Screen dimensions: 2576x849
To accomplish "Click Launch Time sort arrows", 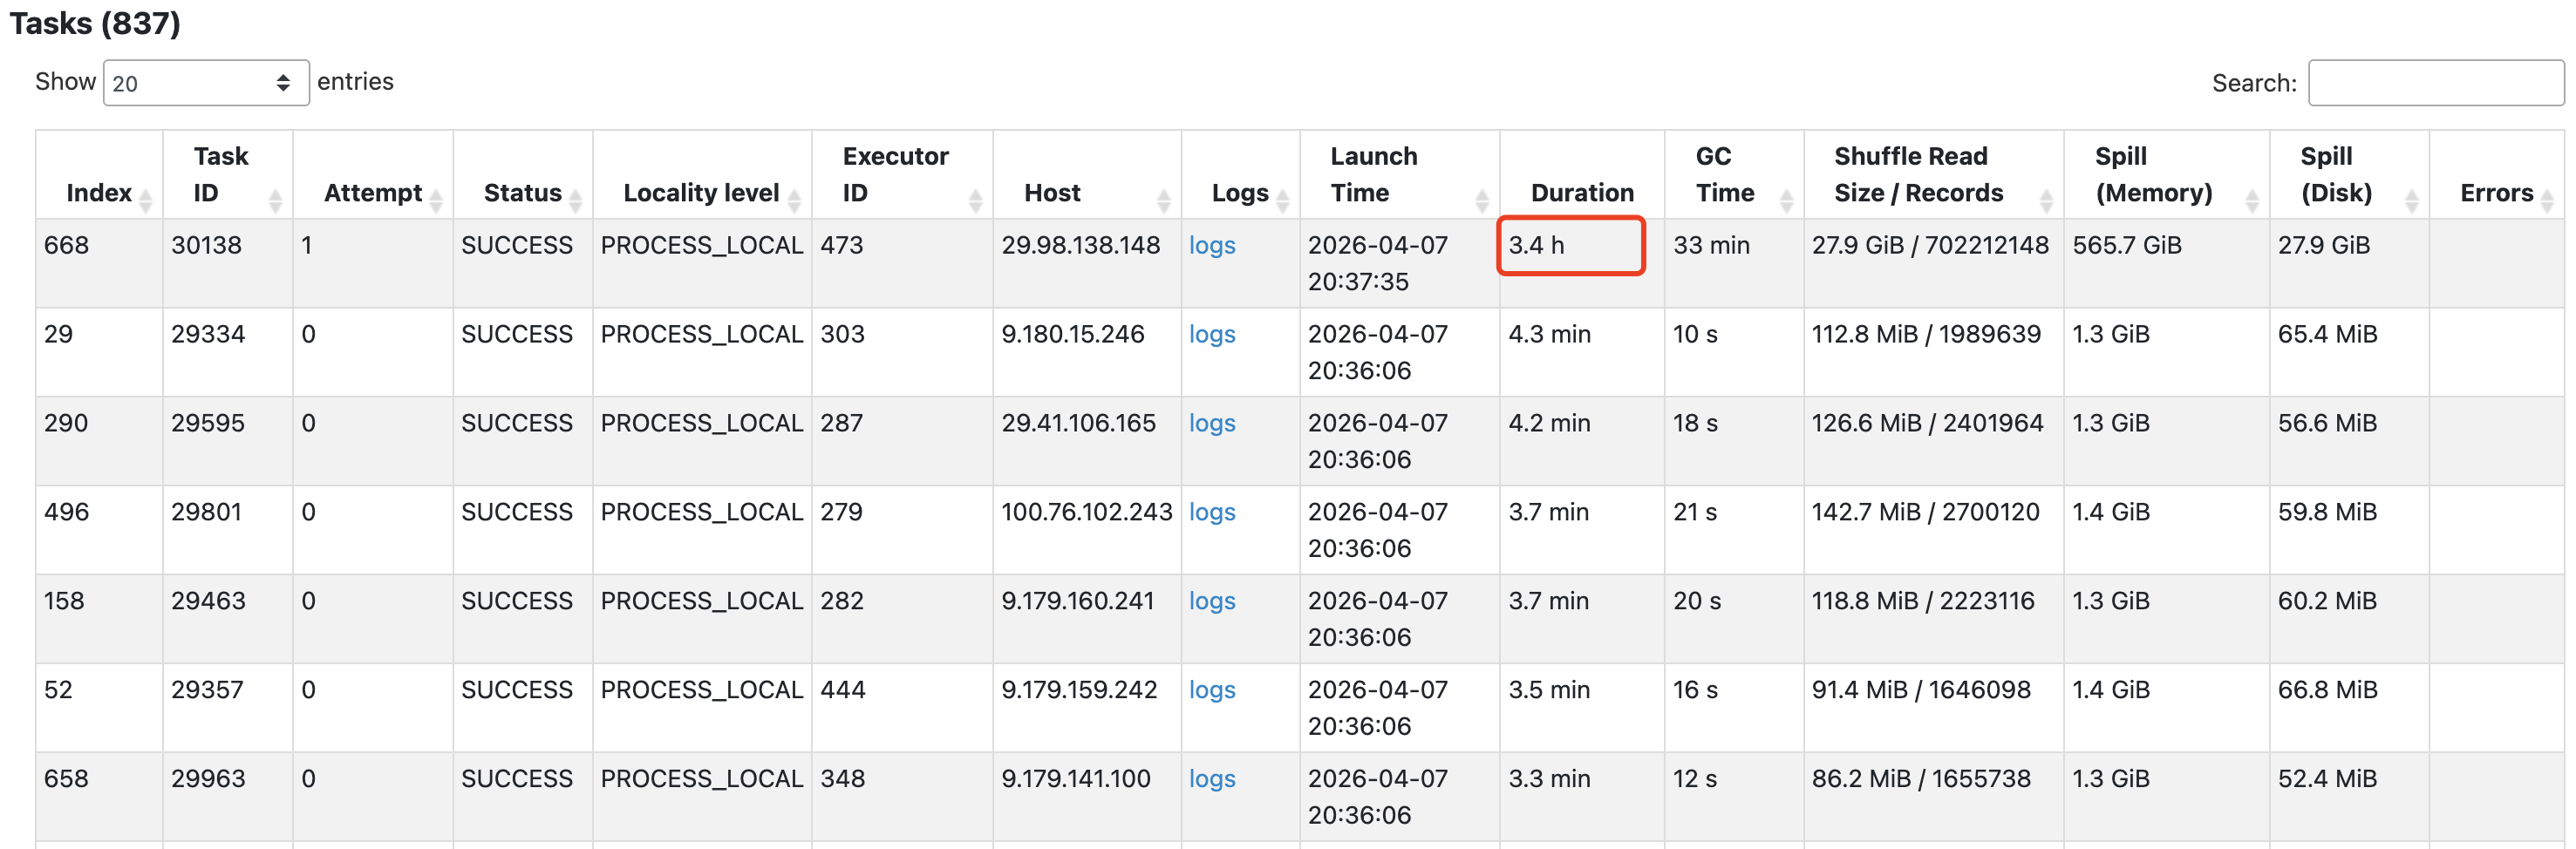I will pyautogui.click(x=1482, y=200).
